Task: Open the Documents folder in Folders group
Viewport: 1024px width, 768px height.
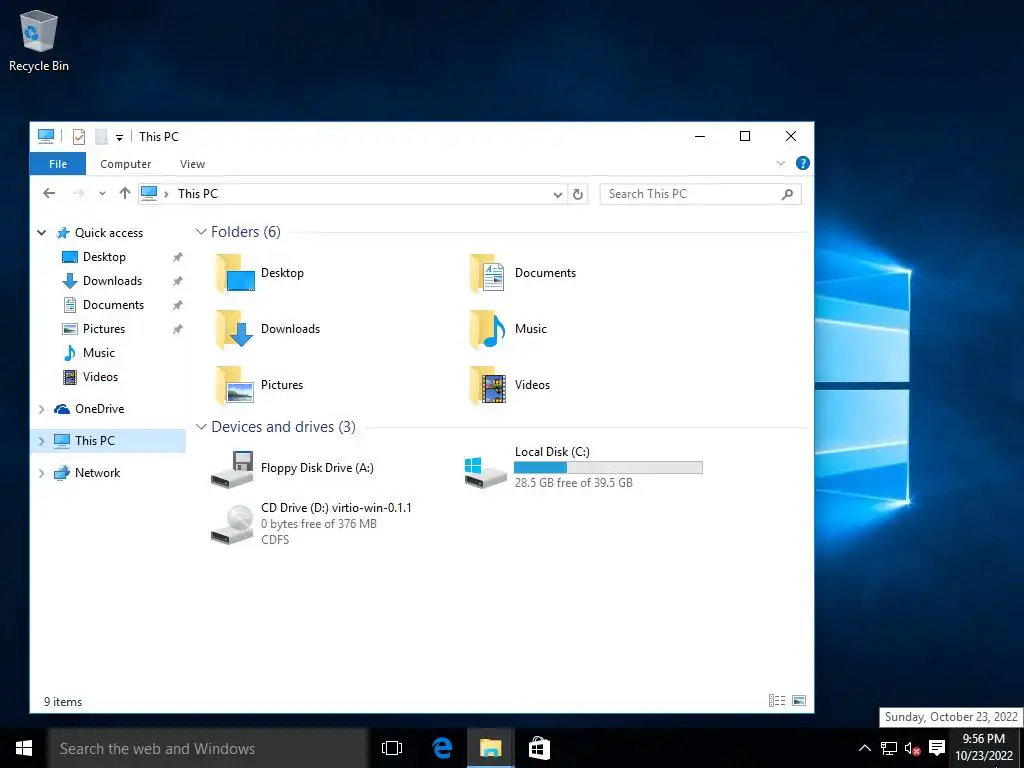Action: (523, 273)
